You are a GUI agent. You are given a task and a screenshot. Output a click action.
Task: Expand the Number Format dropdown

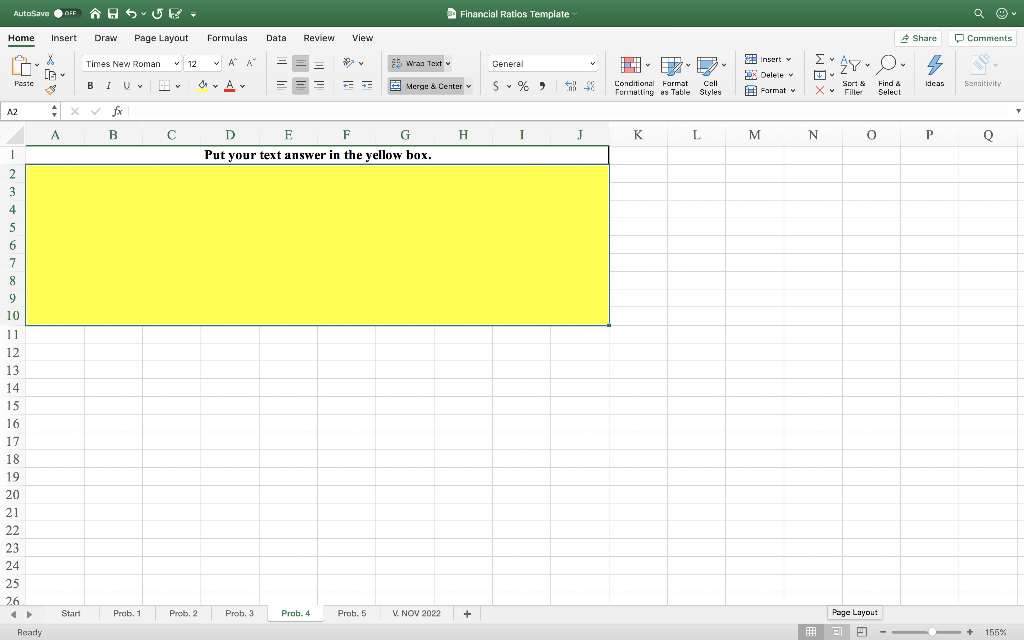593,62
